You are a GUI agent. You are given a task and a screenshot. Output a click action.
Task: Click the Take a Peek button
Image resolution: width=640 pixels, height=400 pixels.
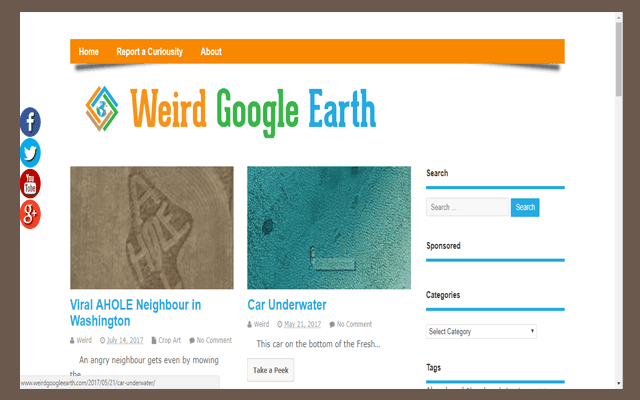(x=271, y=370)
